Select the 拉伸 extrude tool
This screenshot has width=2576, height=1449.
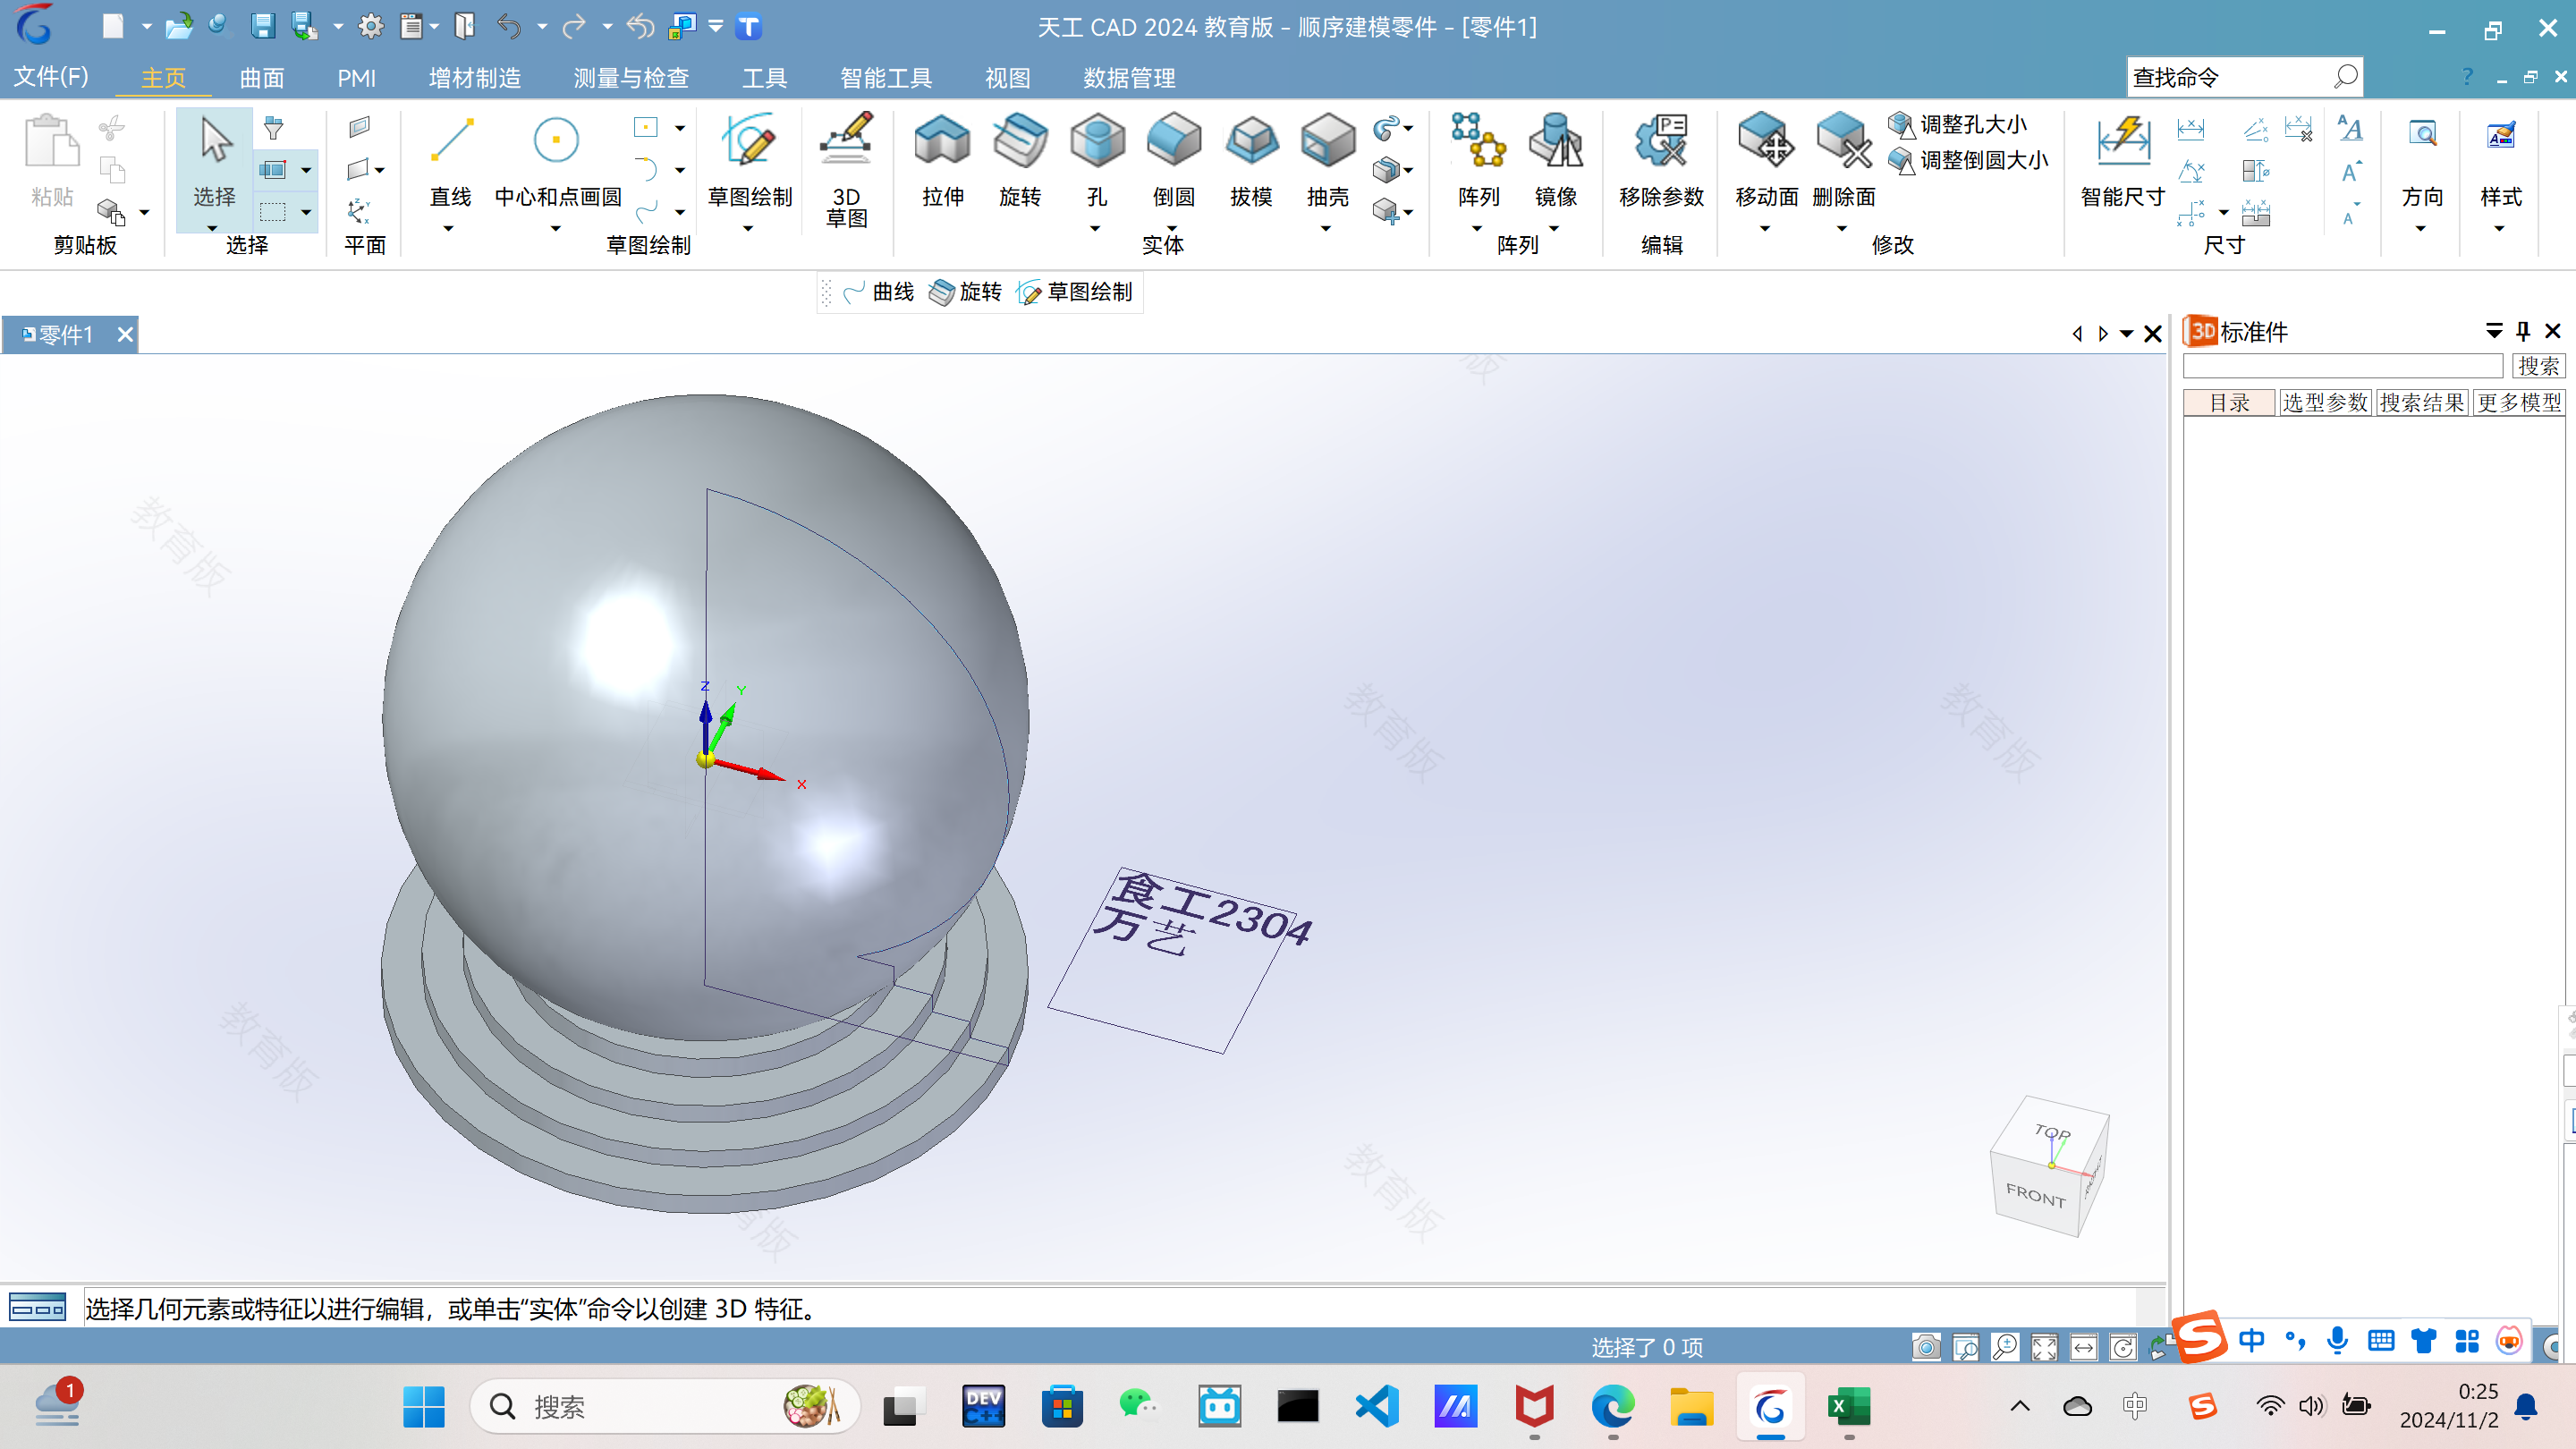[x=942, y=160]
